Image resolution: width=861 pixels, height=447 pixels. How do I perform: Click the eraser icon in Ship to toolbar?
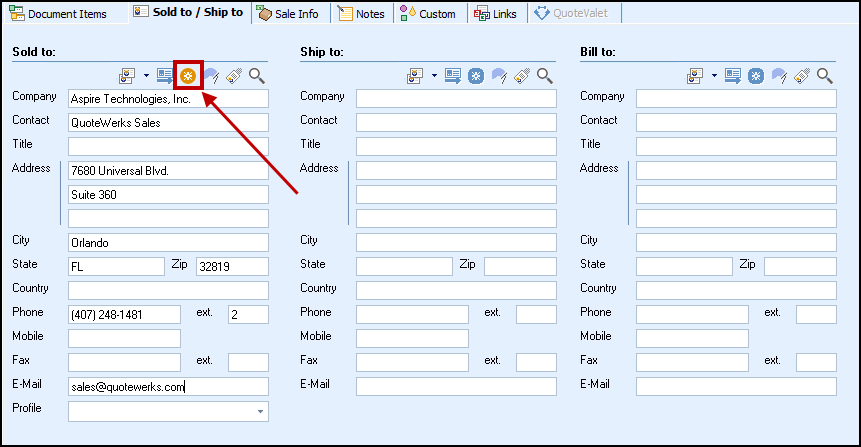(x=522, y=76)
